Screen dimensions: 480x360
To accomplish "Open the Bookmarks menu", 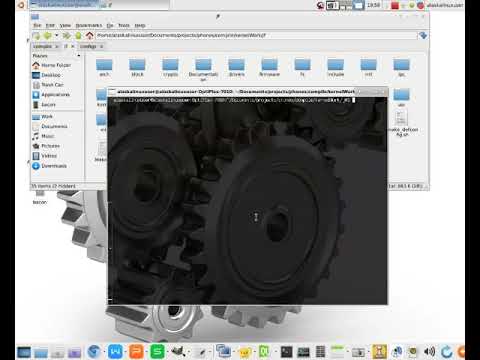I will pos(88,25).
